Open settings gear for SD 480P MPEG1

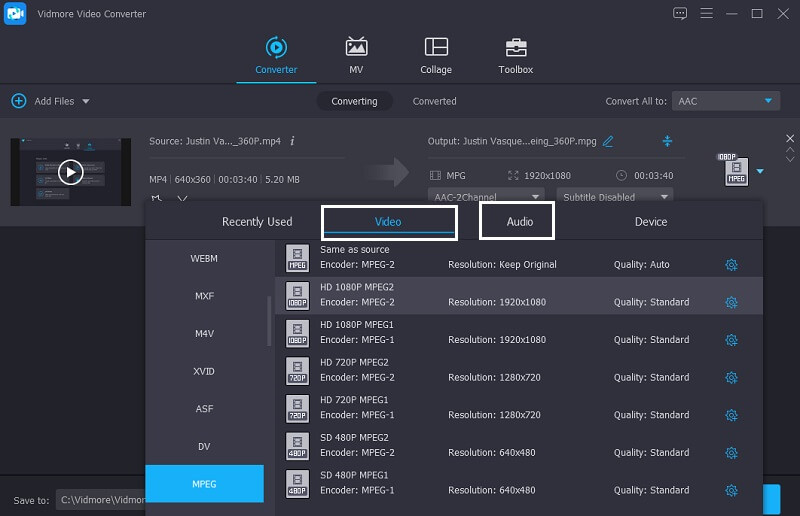click(731, 490)
